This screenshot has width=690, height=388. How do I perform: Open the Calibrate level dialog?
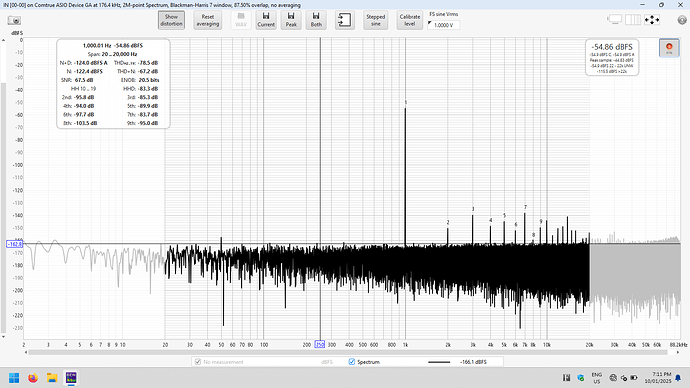410,20
